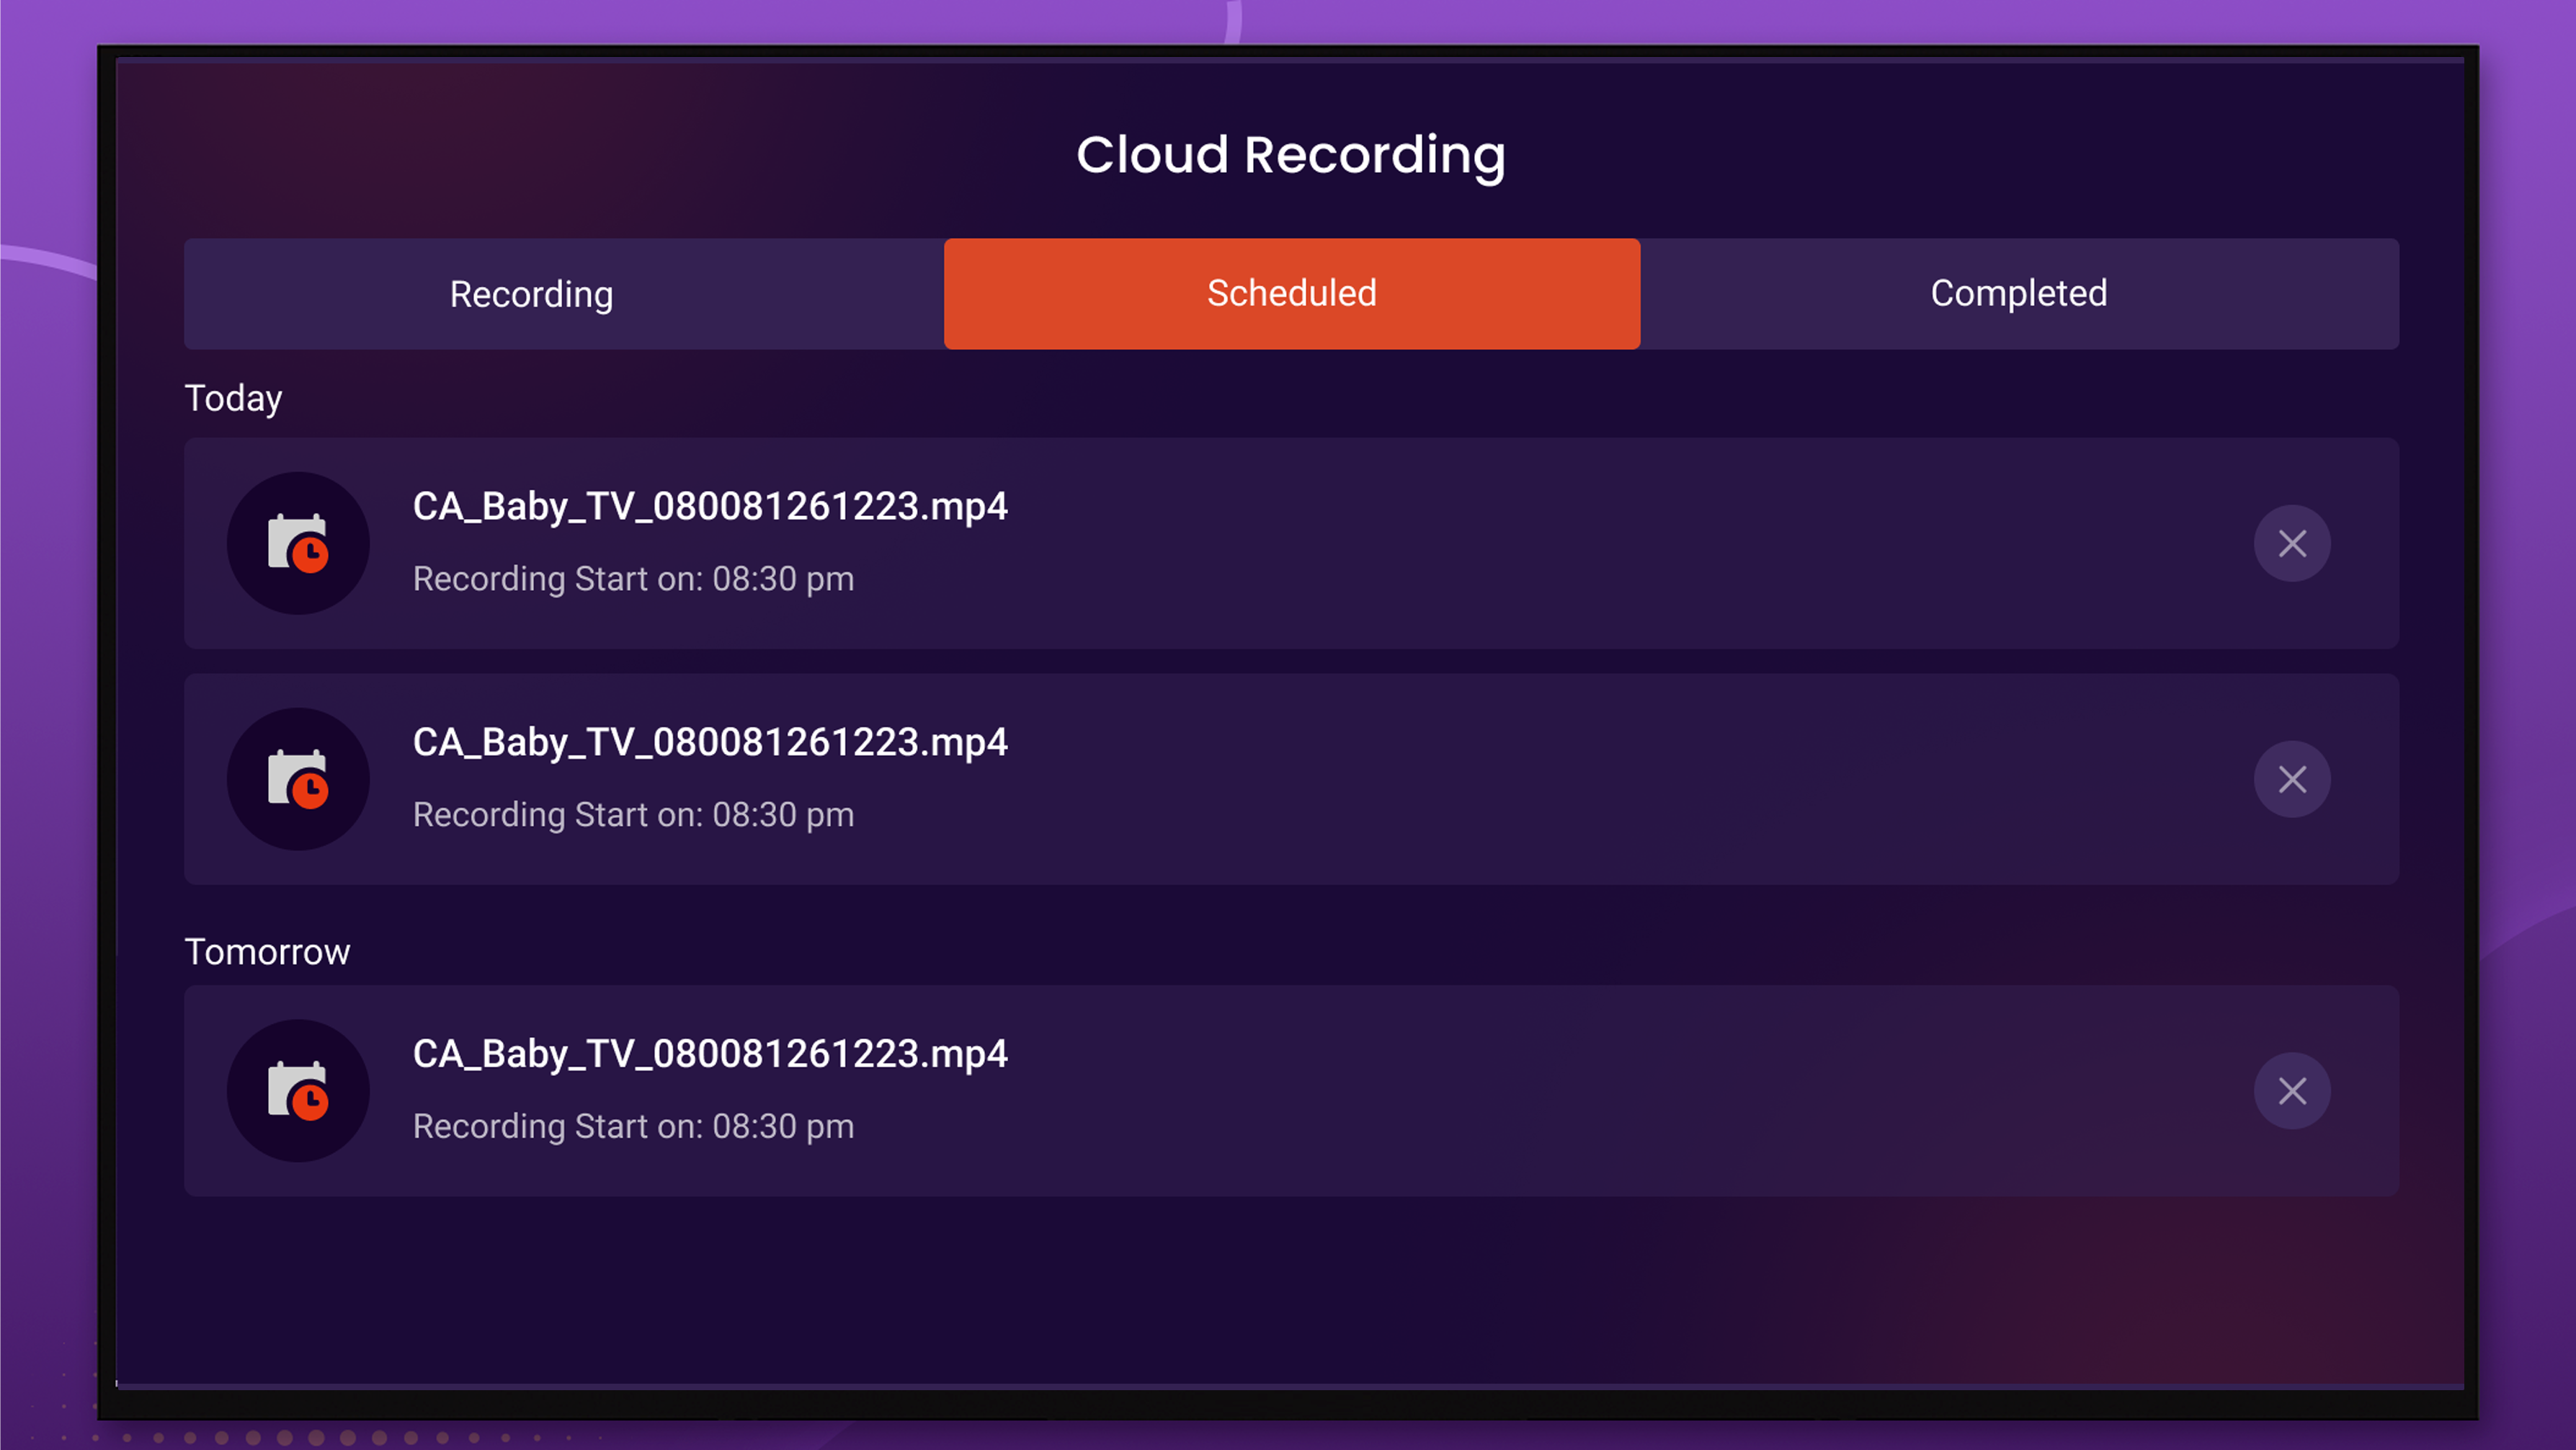Click Tomorrow's 'Recording Start on: 08:30 pm' text

633,1128
